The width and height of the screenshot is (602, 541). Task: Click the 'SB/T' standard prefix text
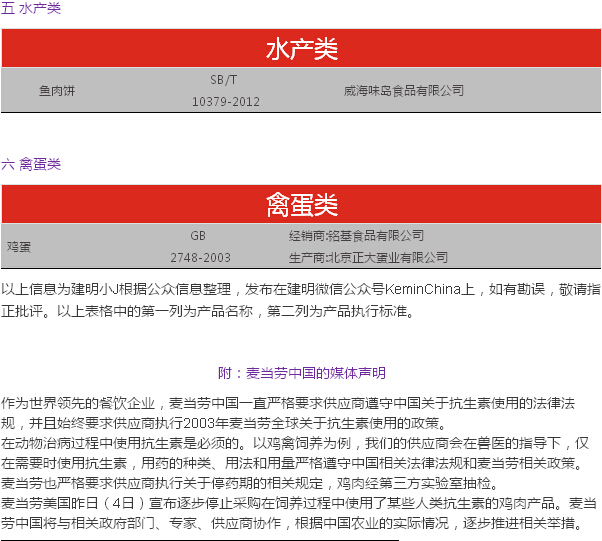(224, 79)
